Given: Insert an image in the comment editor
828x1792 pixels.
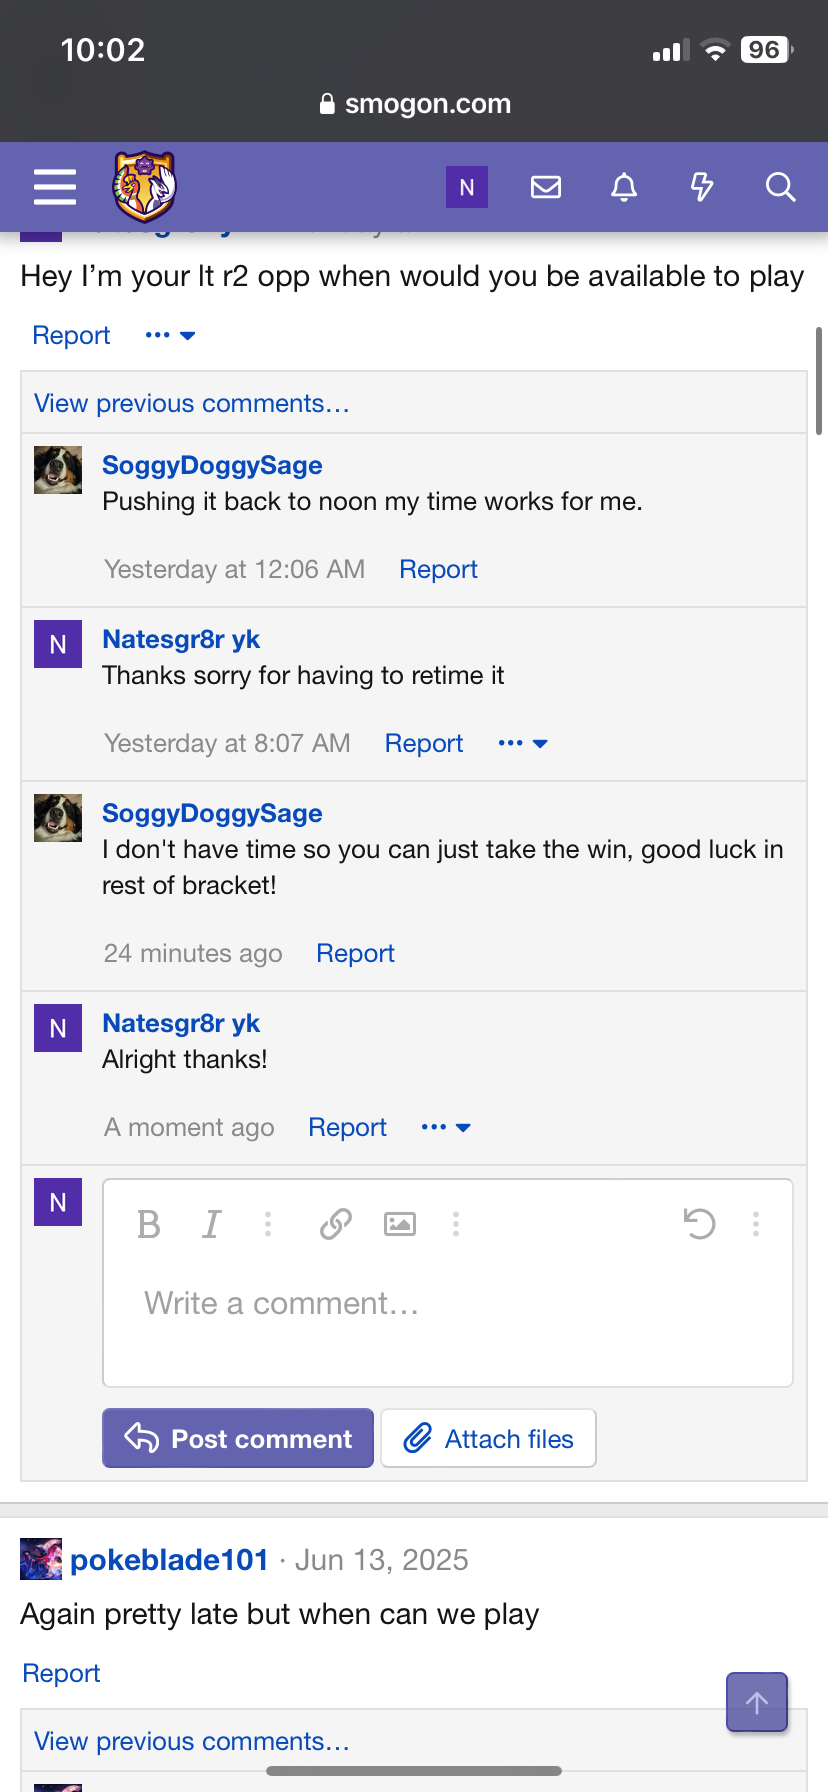Looking at the screenshot, I should (x=400, y=1224).
